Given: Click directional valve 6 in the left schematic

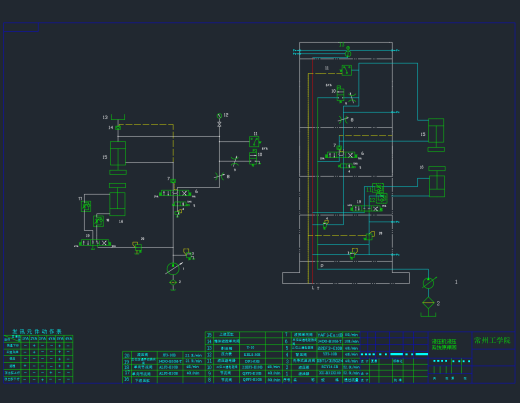Looking at the screenshot, I should point(175,193).
